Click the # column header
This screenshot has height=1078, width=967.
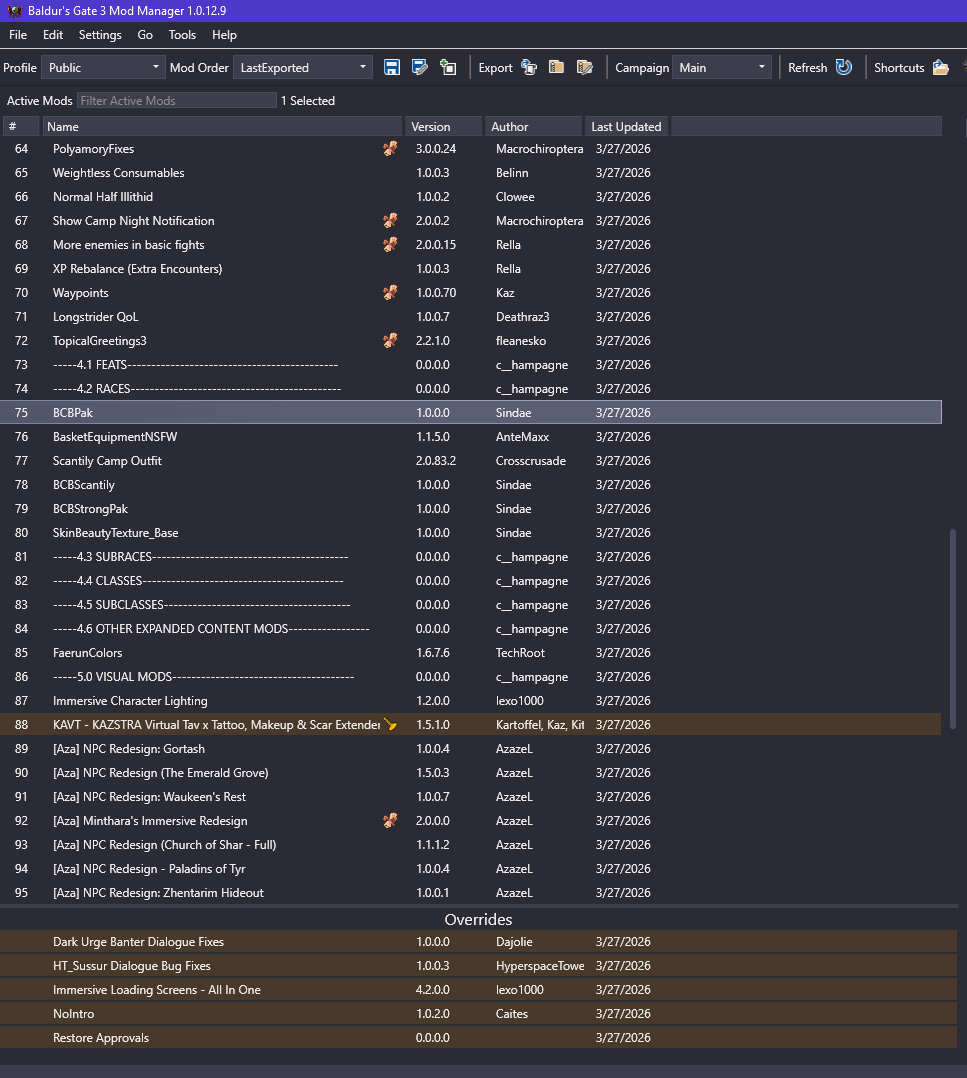click(x=21, y=126)
